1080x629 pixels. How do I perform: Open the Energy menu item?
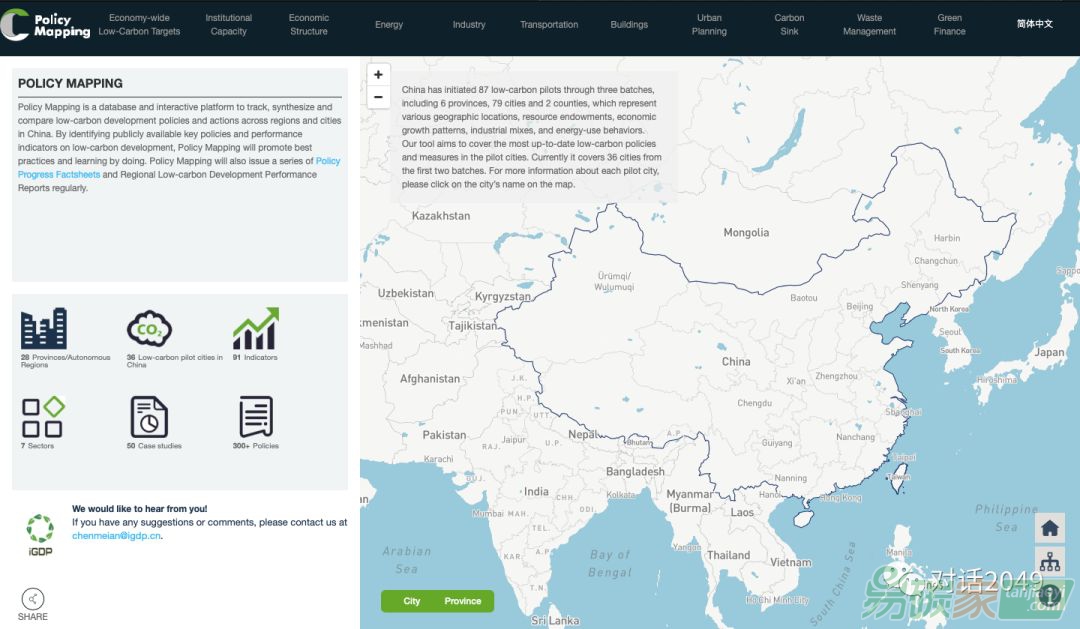pos(389,25)
